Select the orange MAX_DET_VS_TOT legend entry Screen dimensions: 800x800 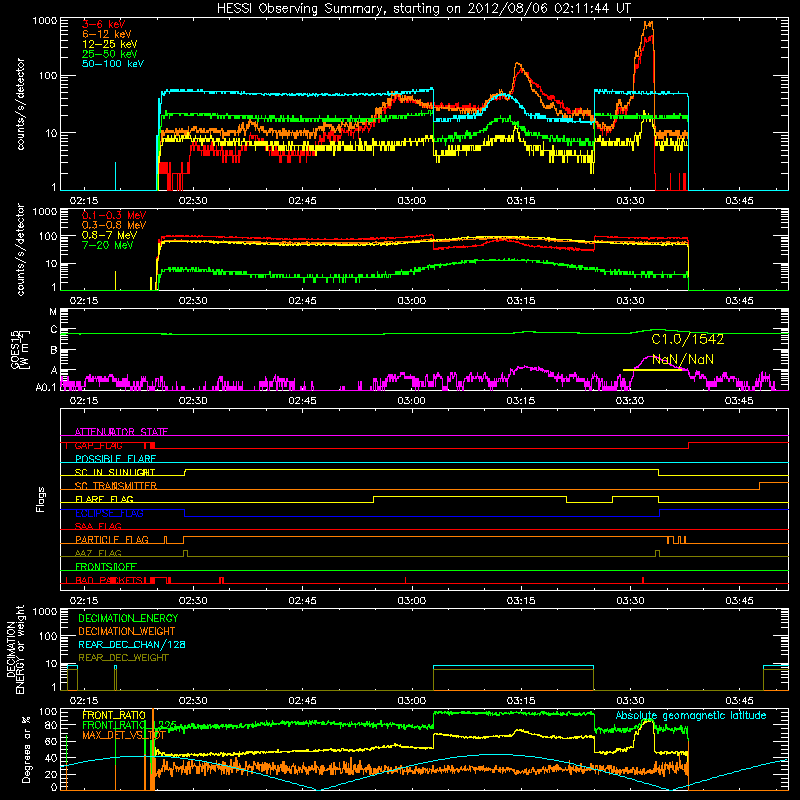pyautogui.click(x=123, y=735)
